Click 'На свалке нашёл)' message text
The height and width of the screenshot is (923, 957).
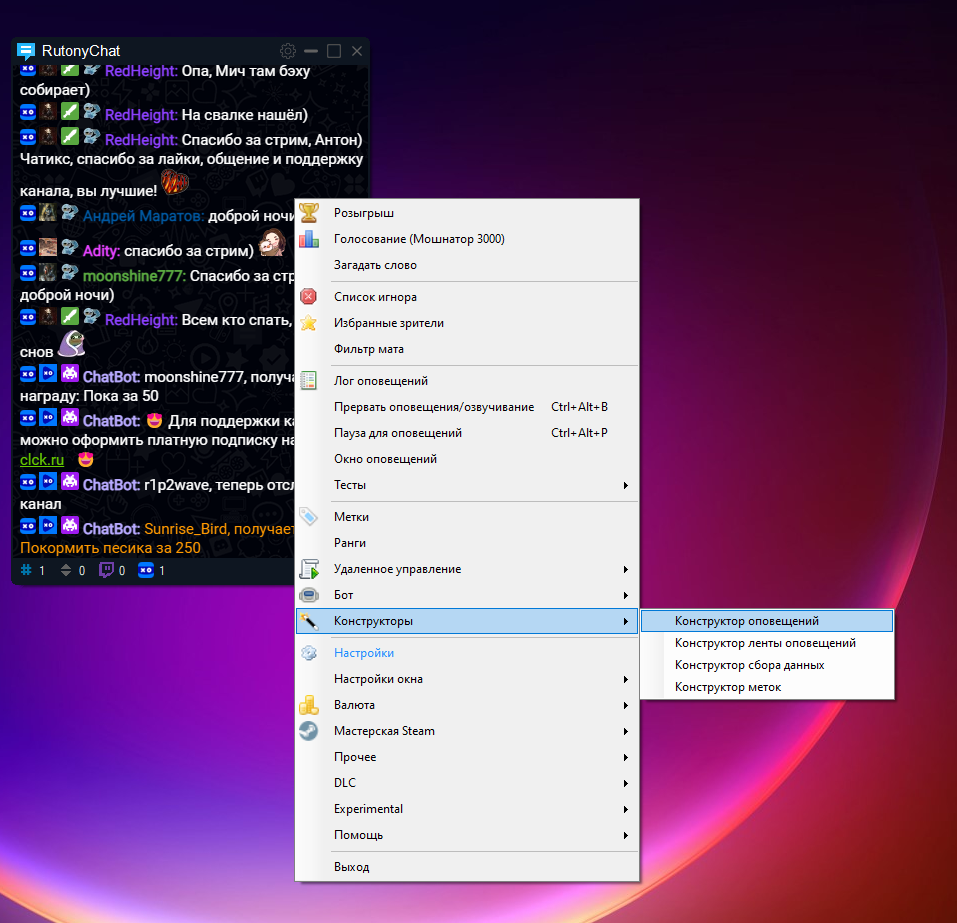[x=245, y=115]
